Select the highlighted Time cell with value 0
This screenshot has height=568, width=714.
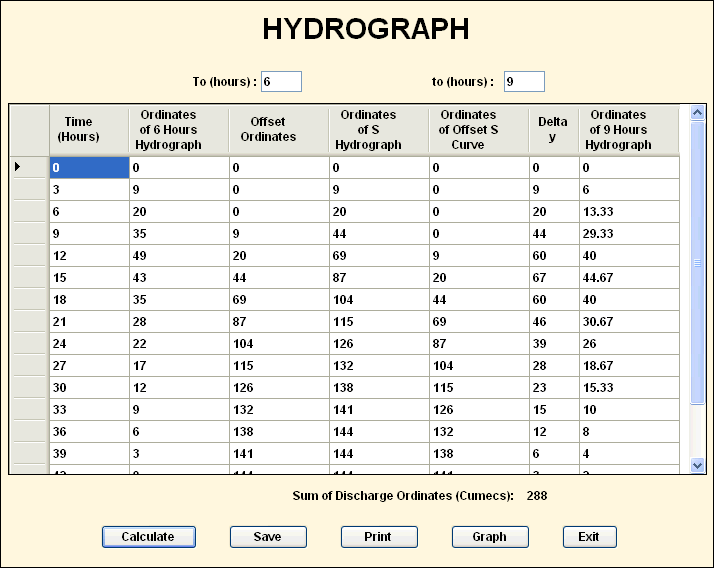click(88, 168)
